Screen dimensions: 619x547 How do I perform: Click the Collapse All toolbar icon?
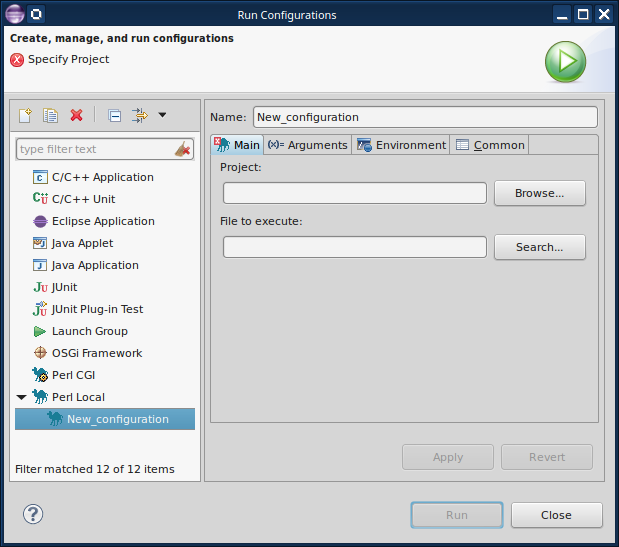click(x=114, y=116)
